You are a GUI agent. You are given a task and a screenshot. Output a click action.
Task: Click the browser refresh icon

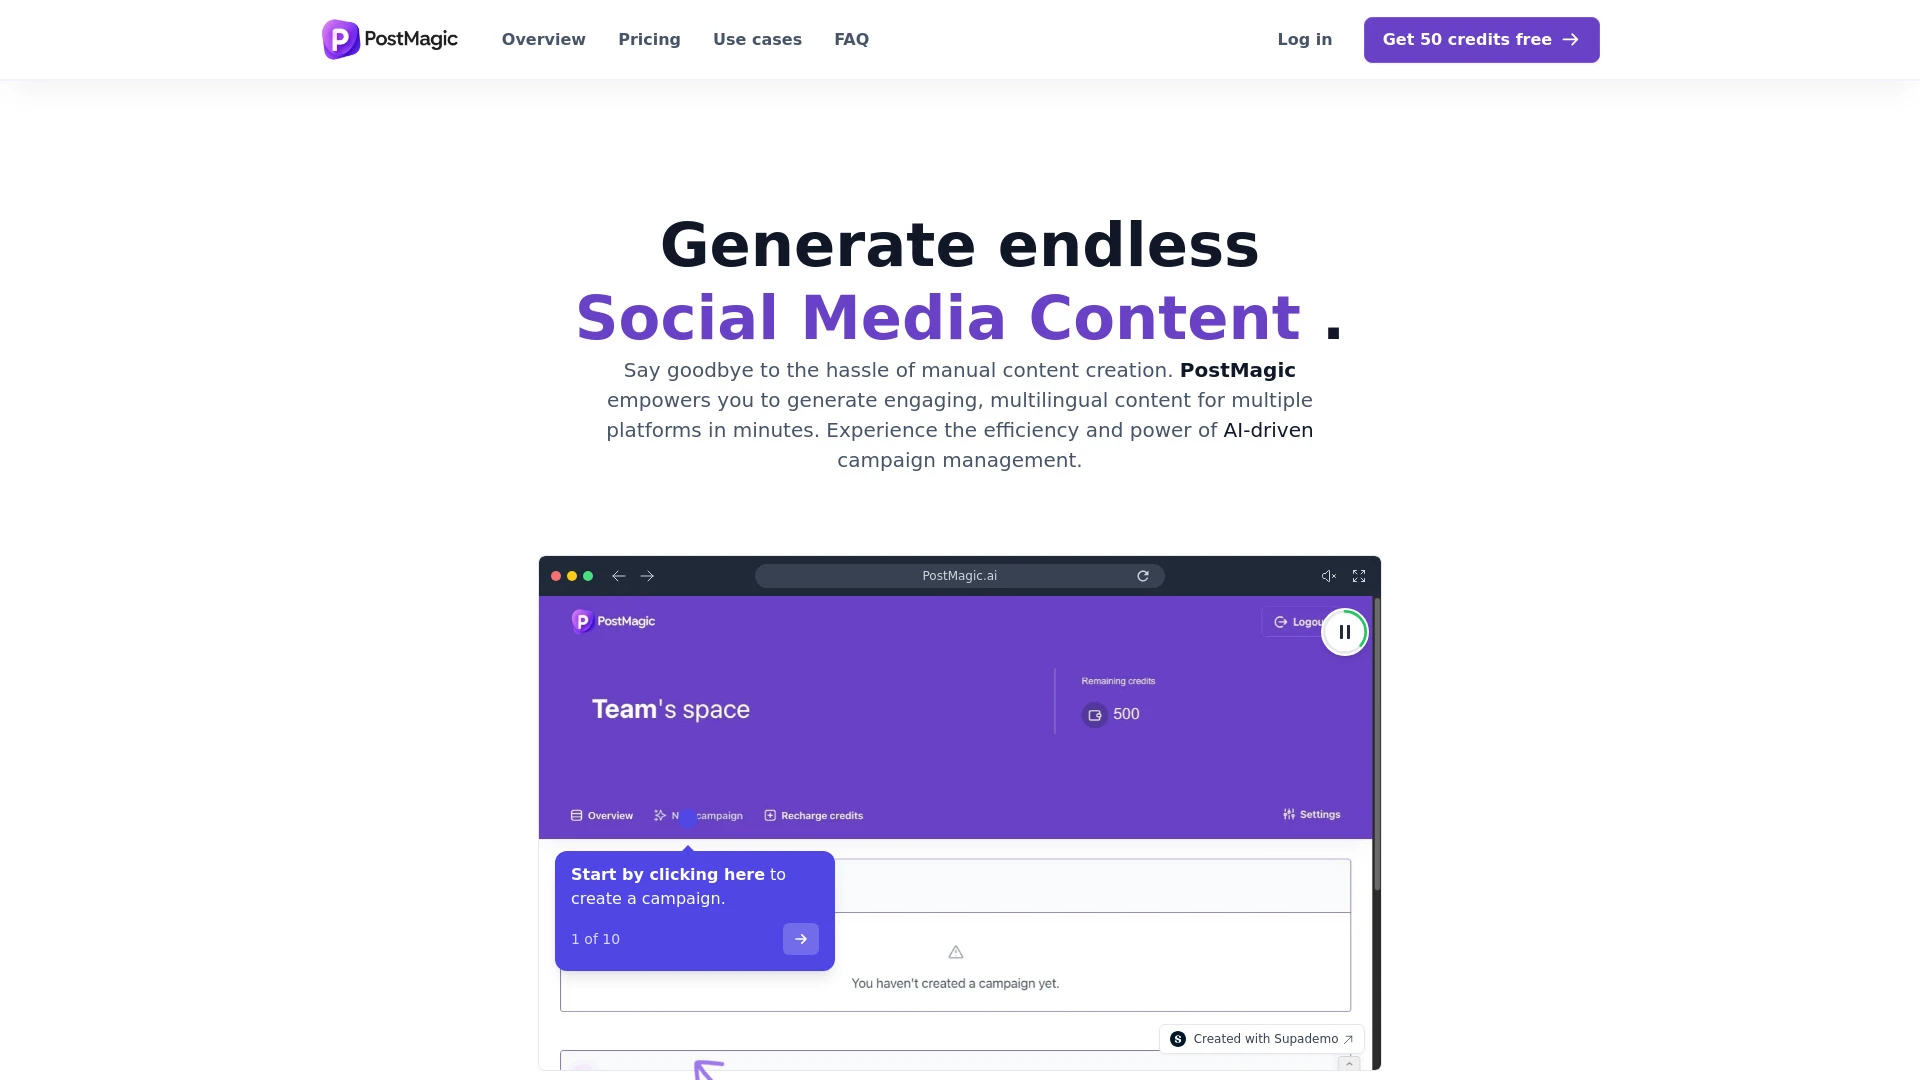(1142, 574)
